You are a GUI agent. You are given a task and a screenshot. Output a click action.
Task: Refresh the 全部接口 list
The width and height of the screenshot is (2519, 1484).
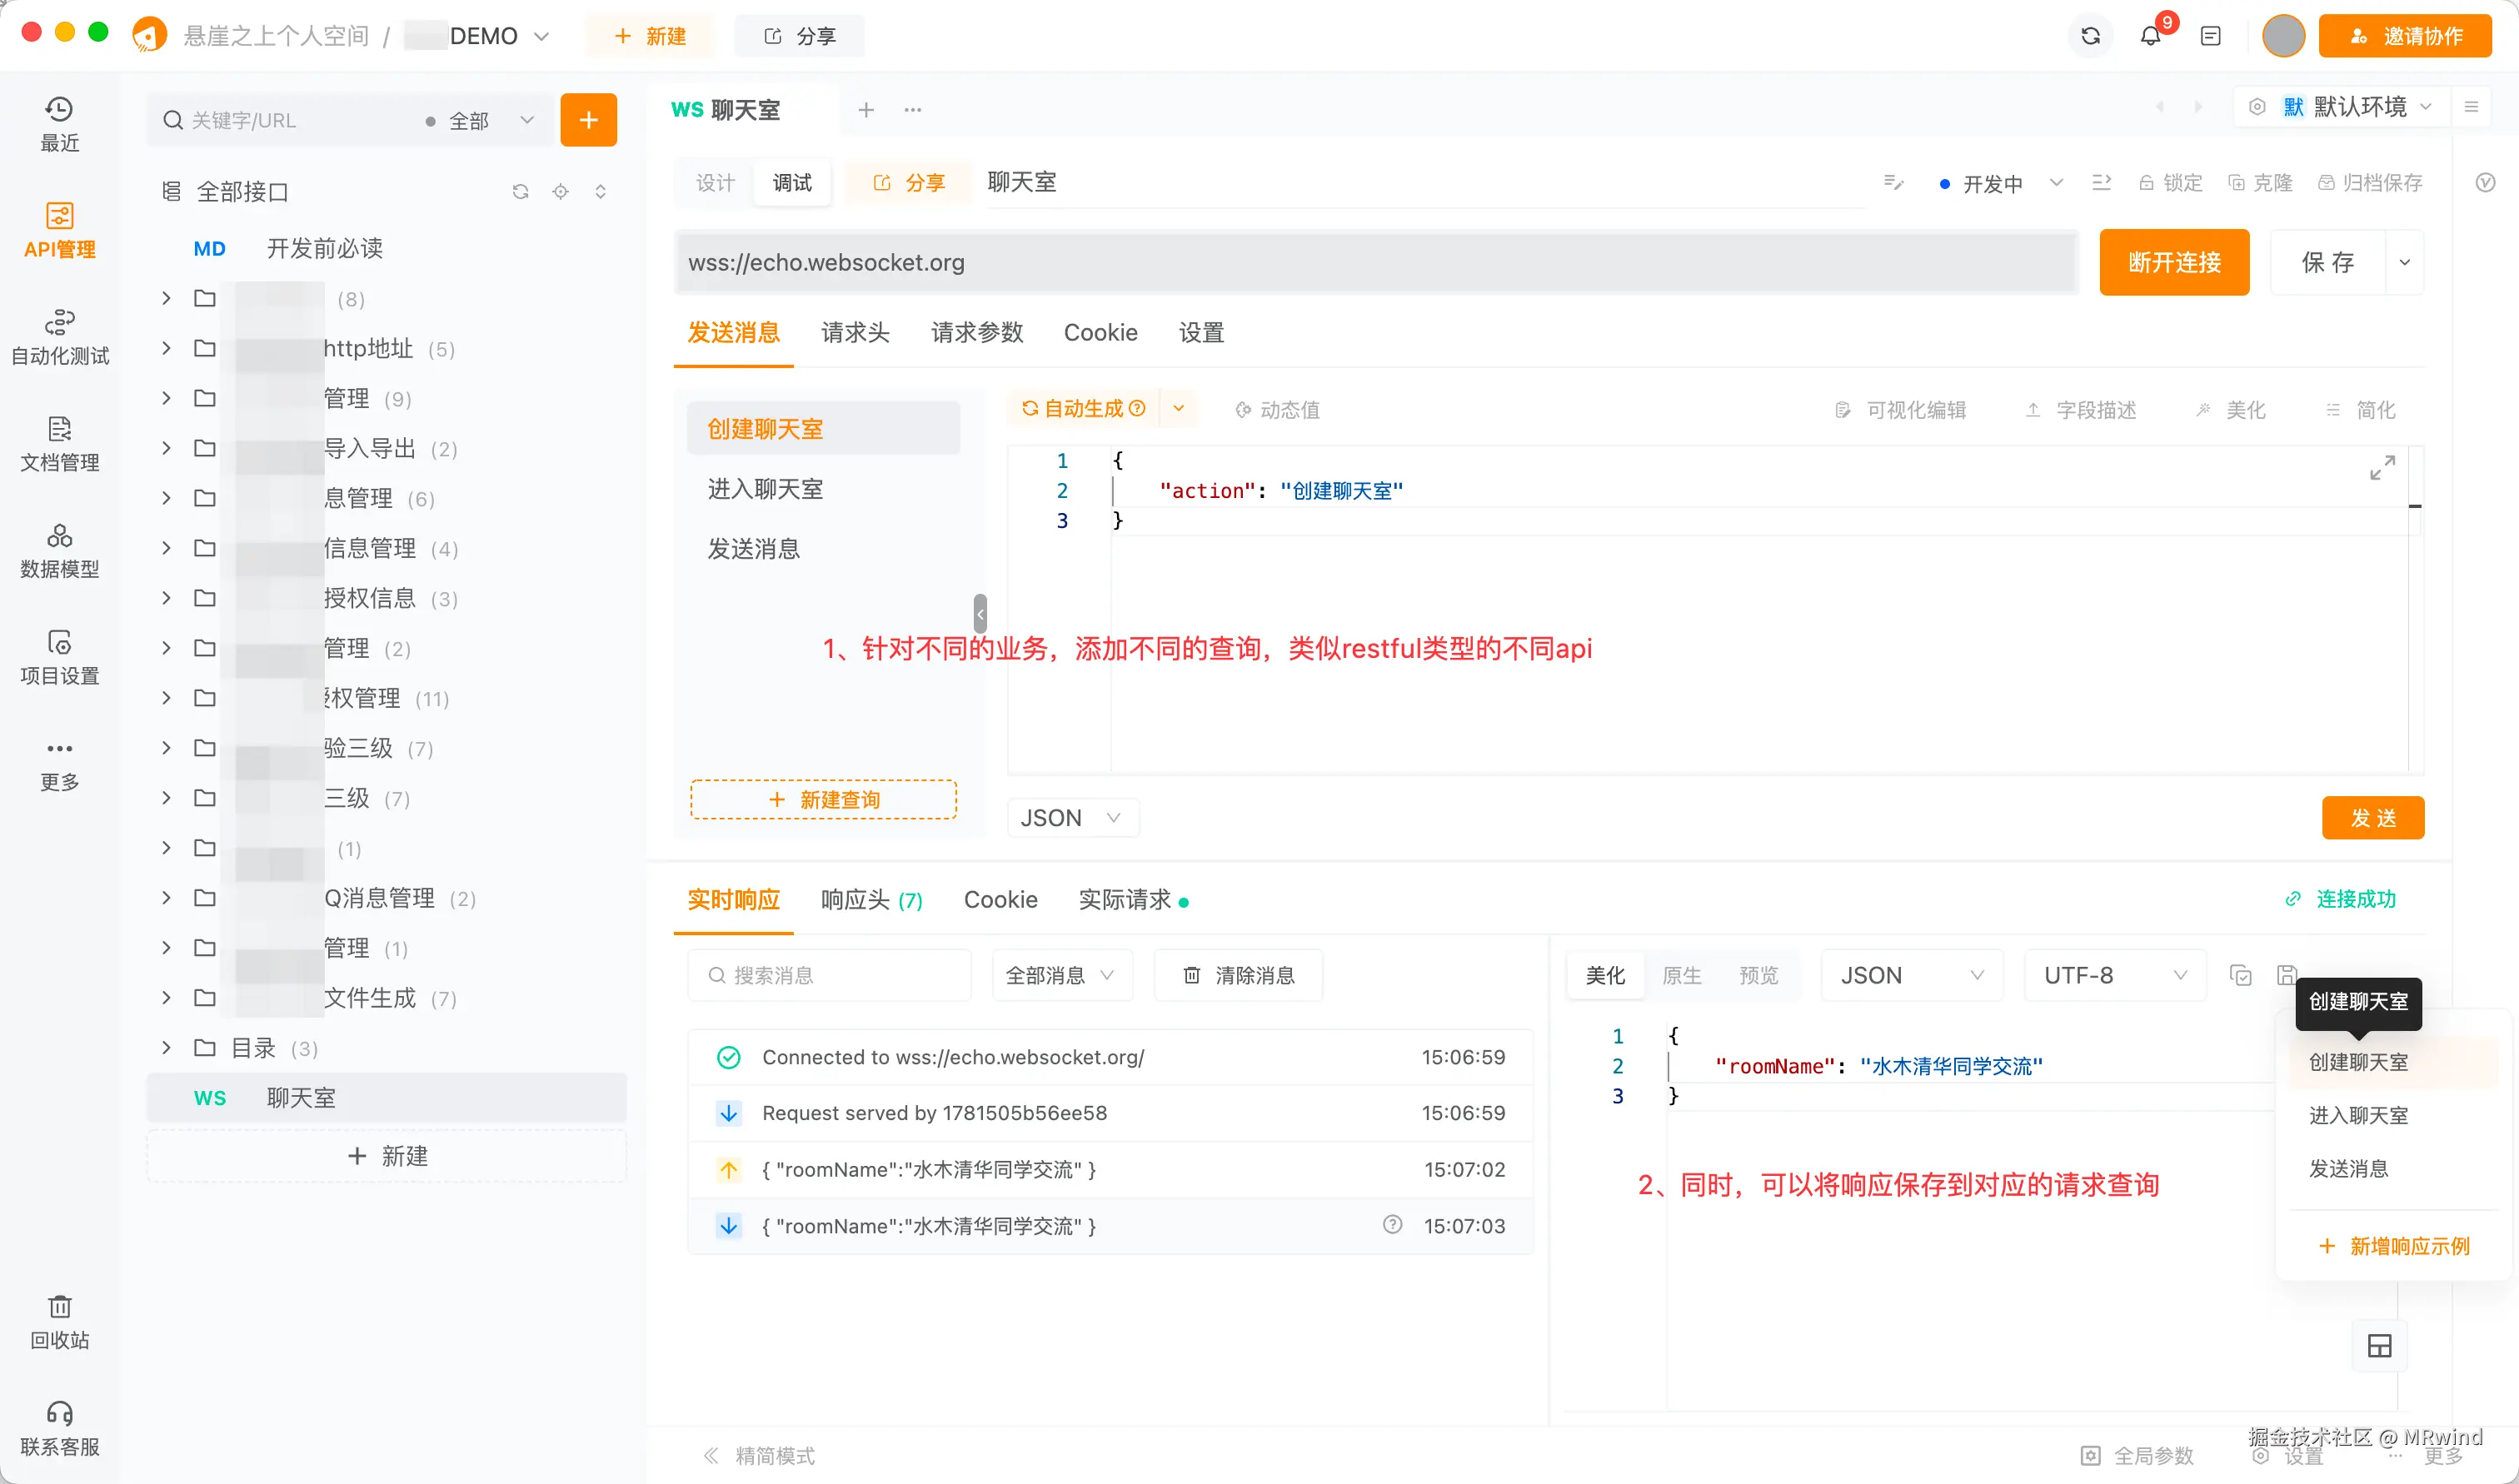tap(520, 191)
